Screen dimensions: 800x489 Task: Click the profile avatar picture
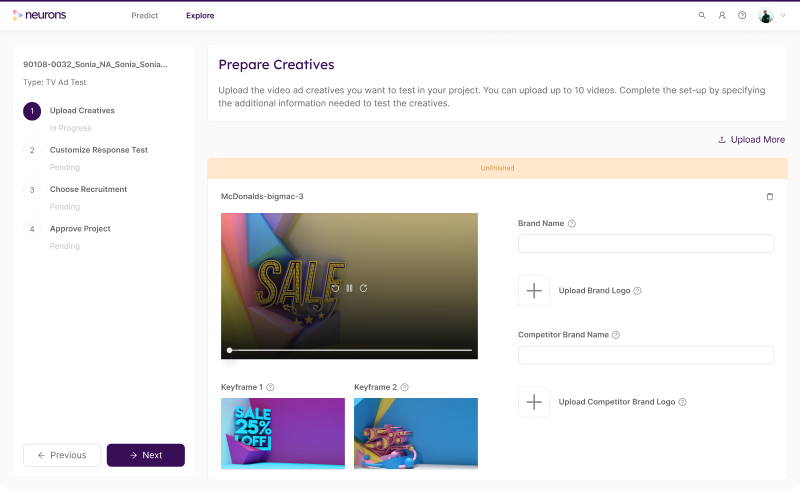click(766, 15)
